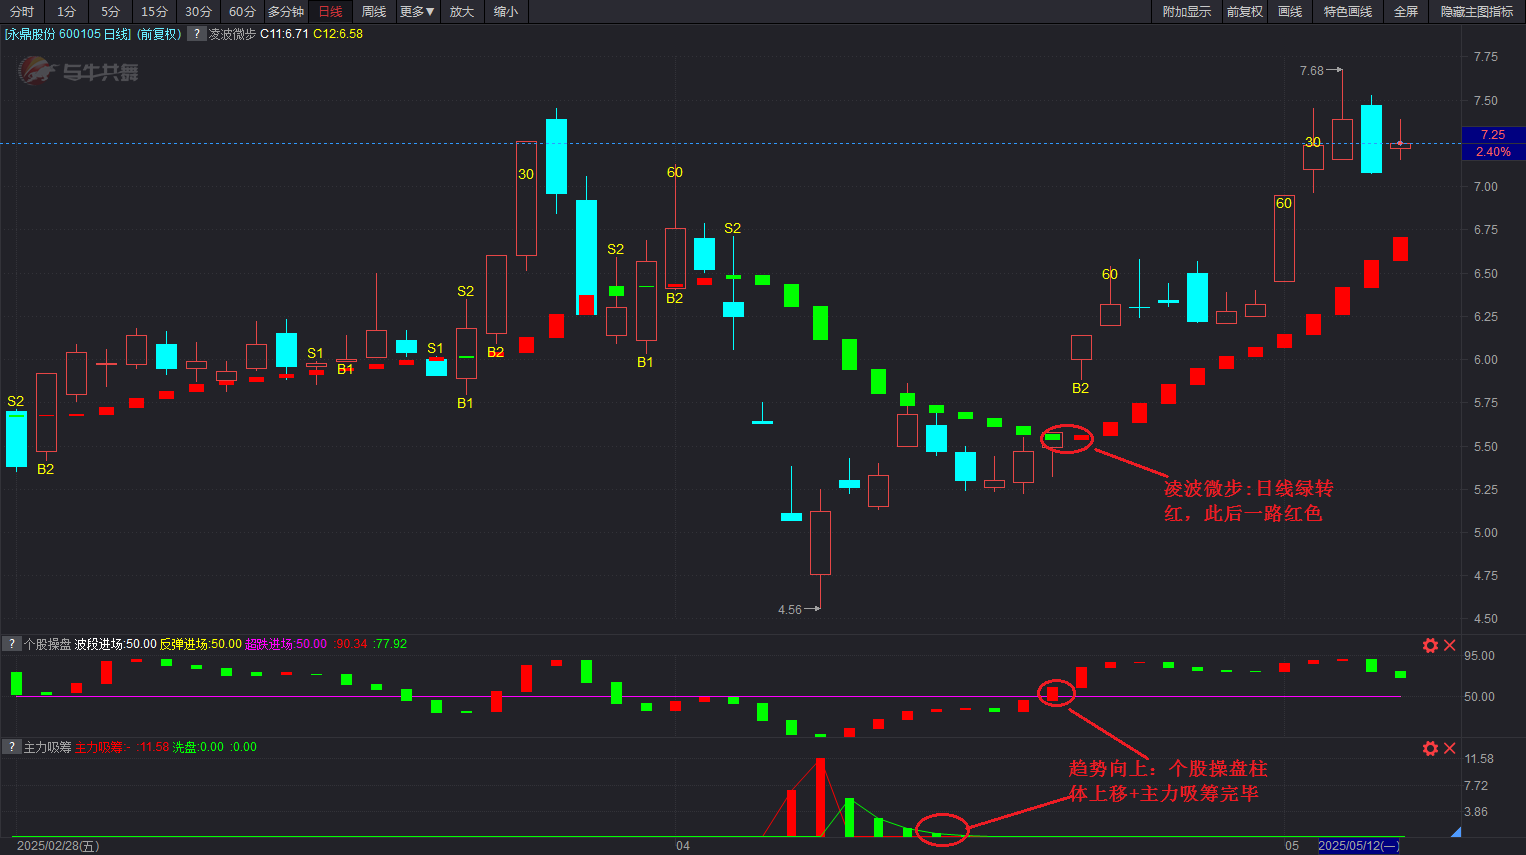
Task: Click the 2.40% change label
Action: tap(1493, 152)
